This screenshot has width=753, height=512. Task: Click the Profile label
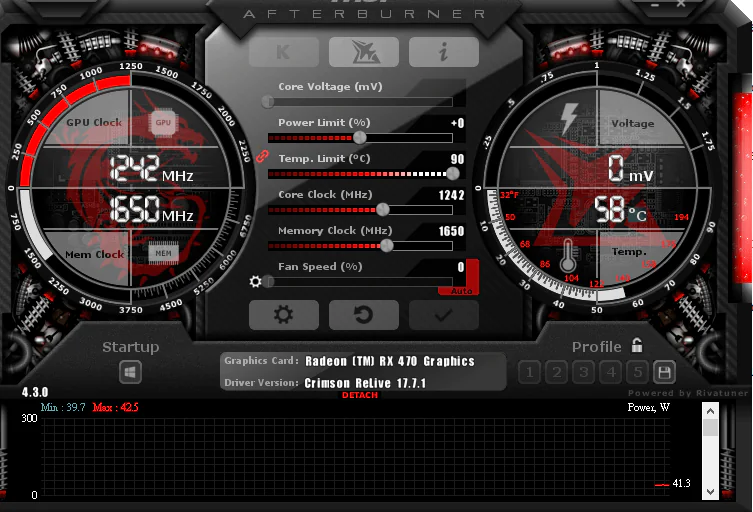point(596,347)
